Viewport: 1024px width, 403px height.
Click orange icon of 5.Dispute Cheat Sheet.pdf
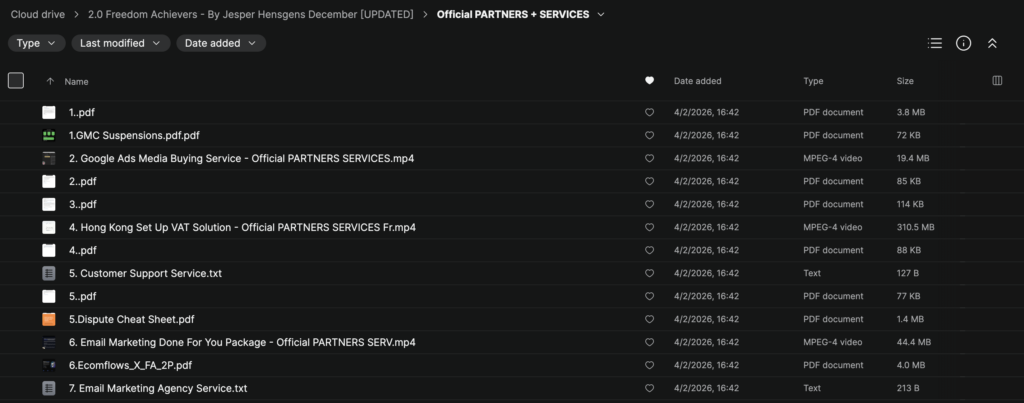[49, 319]
